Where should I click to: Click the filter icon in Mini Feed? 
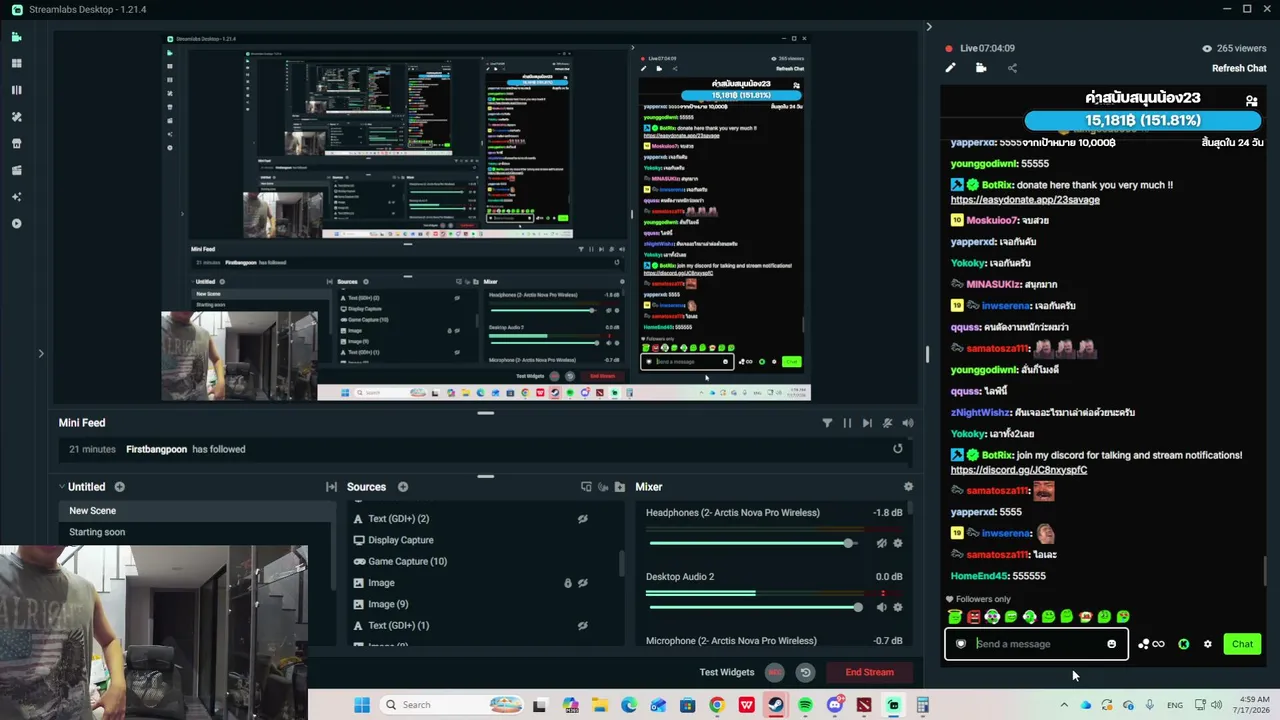tap(827, 423)
